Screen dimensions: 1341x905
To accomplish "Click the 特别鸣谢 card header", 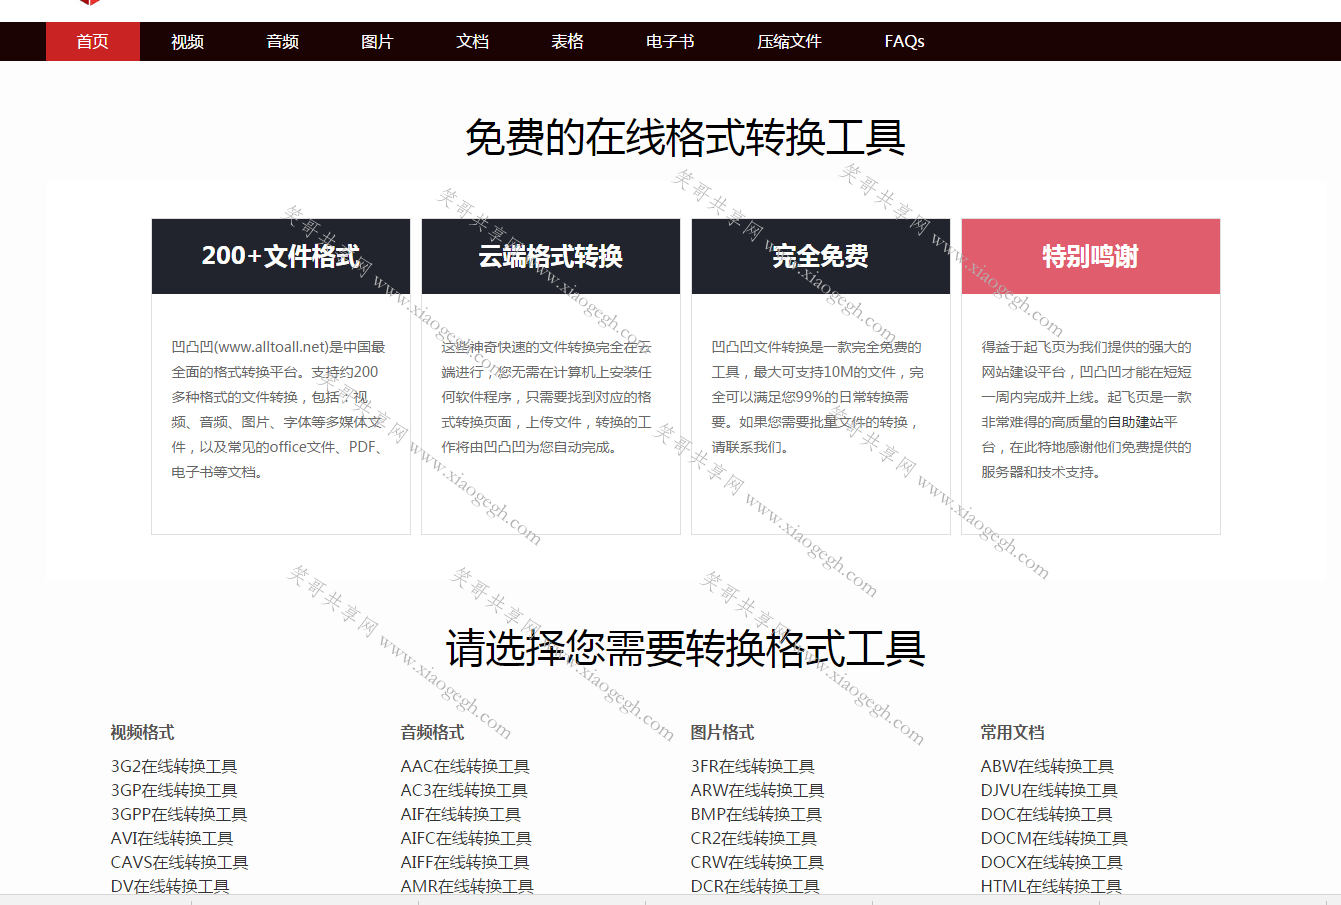I will pos(1091,256).
